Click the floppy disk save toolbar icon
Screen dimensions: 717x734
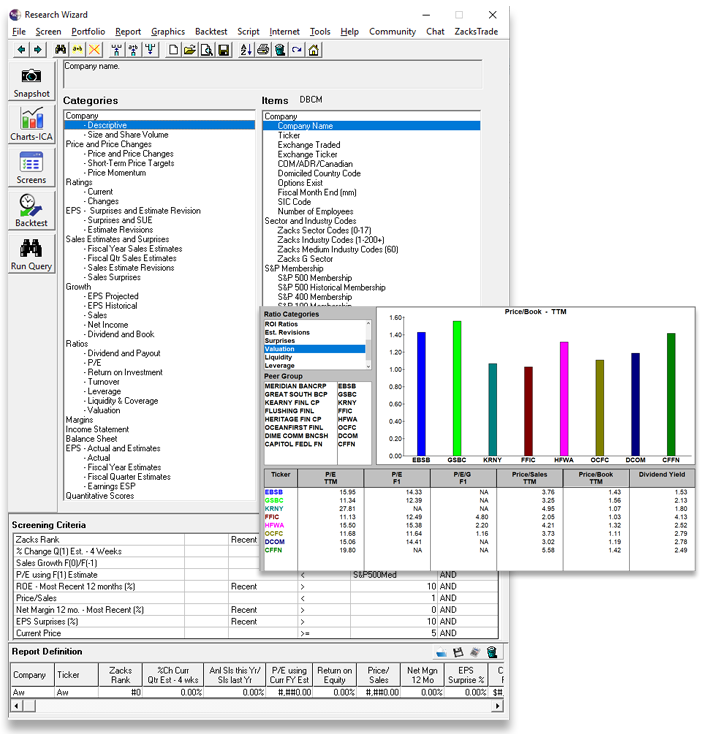coord(224,50)
